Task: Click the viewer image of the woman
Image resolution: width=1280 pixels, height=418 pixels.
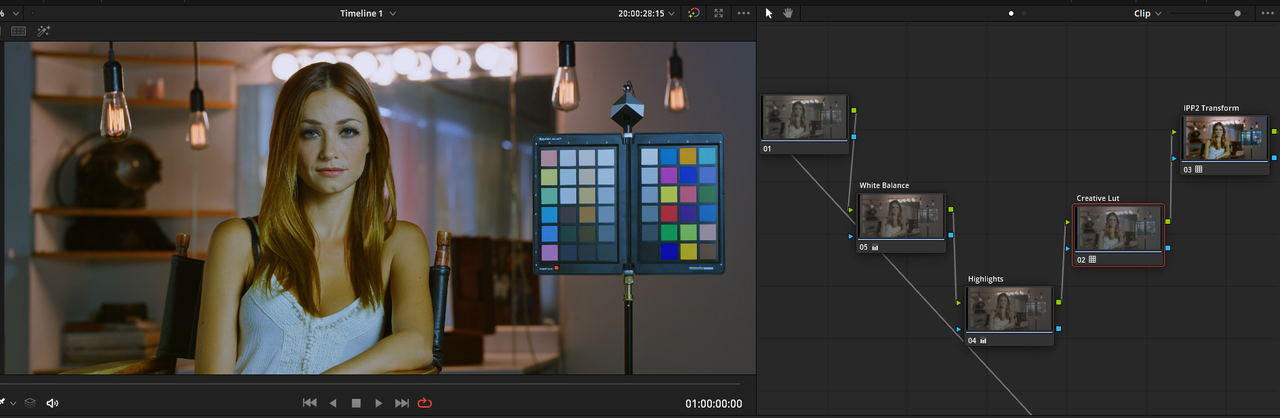Action: (x=379, y=208)
